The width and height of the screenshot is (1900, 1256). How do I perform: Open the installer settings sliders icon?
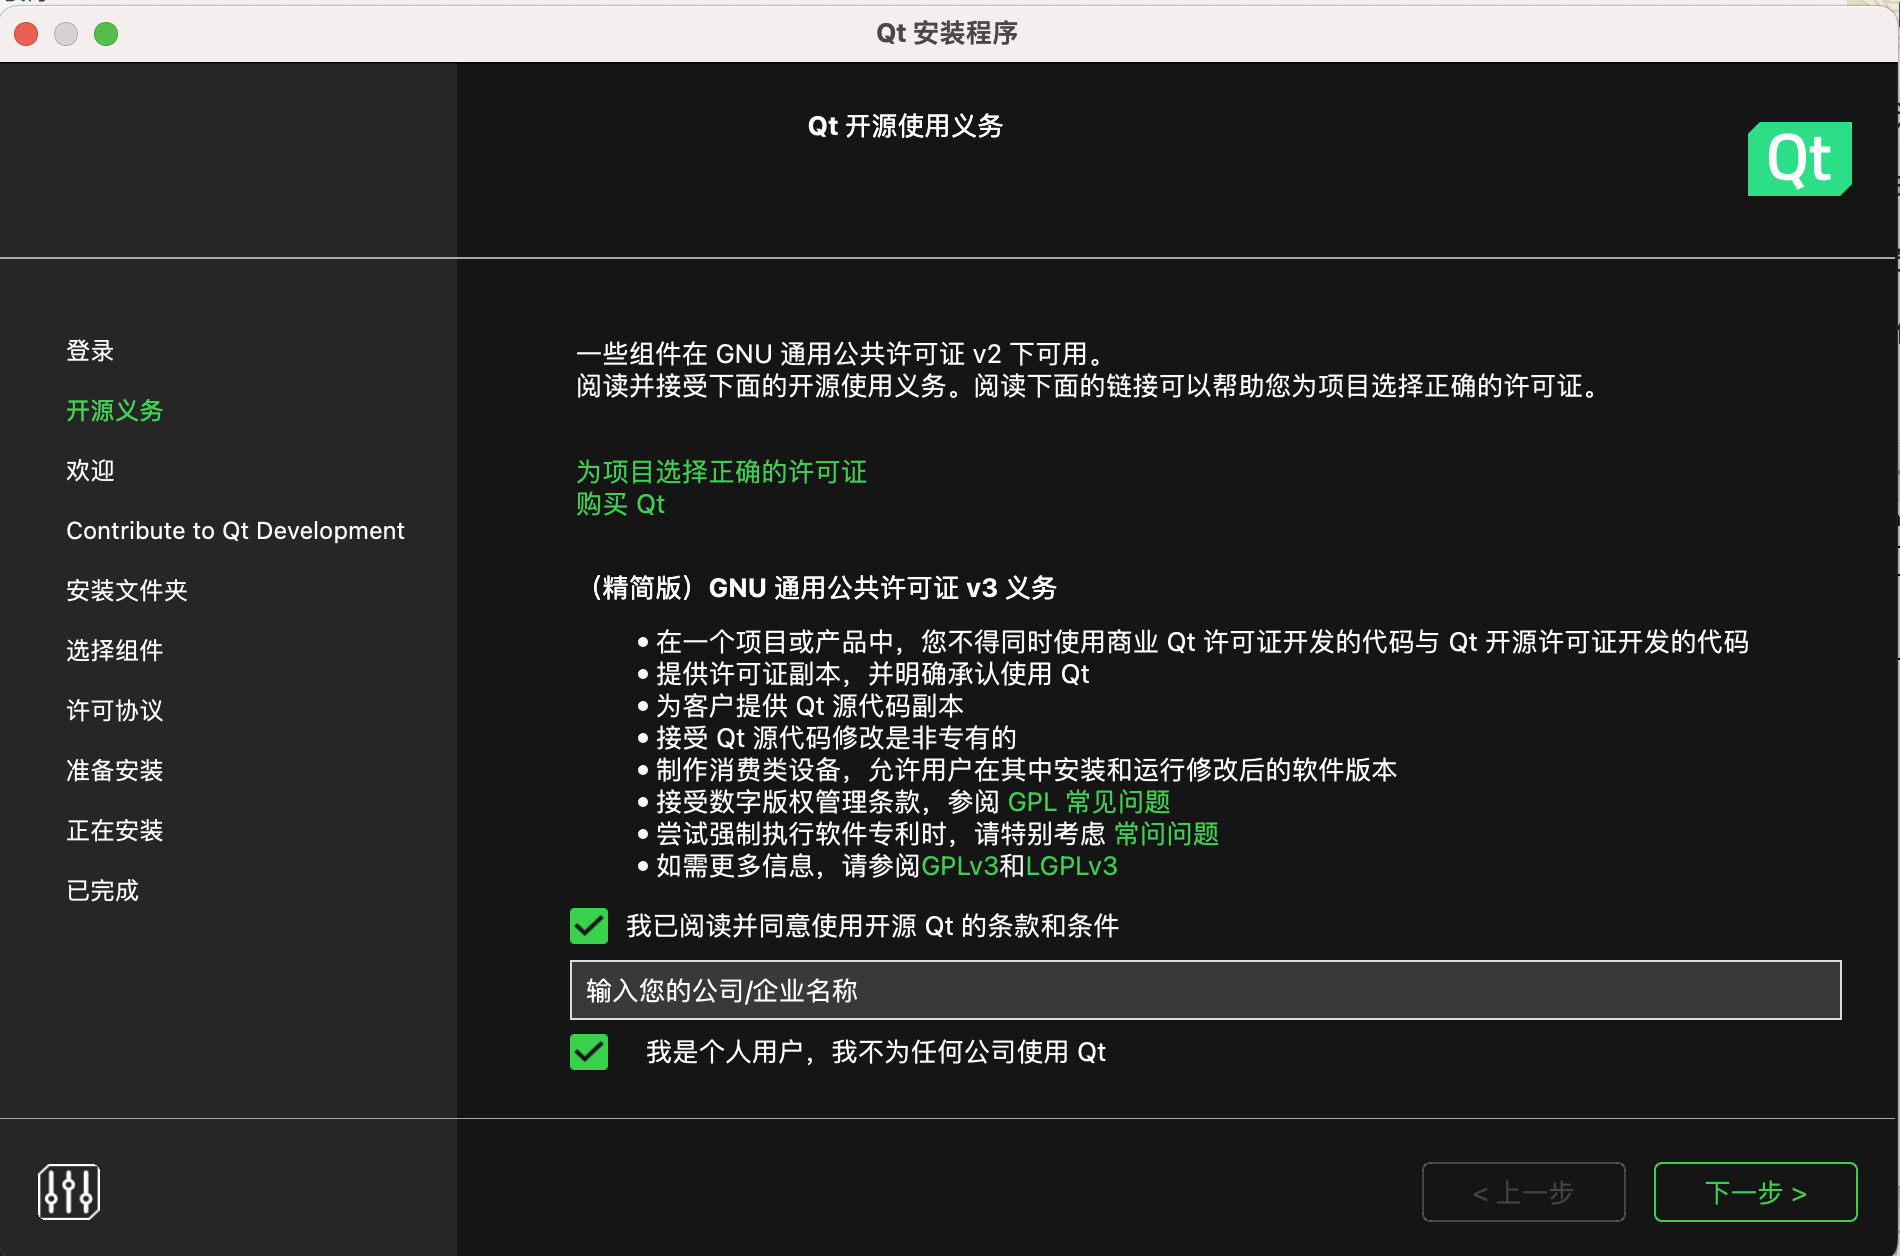pyautogui.click(x=69, y=1191)
